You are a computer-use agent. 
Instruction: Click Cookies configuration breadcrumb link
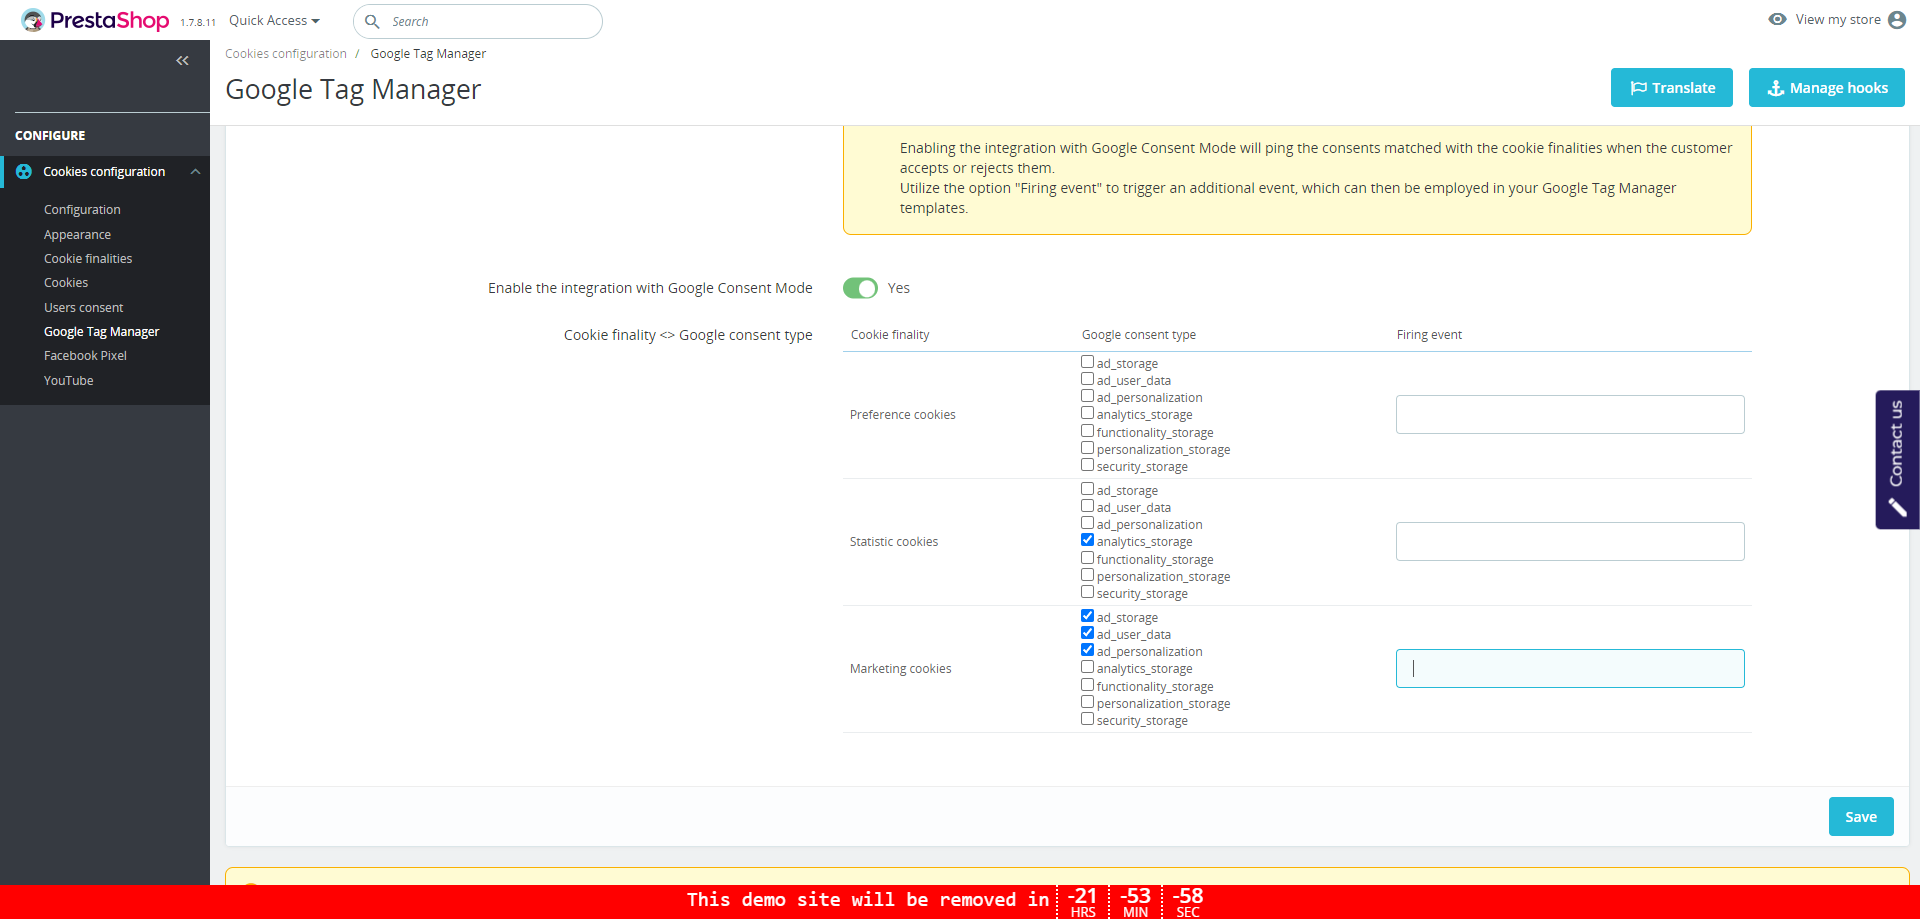pyautogui.click(x=286, y=54)
